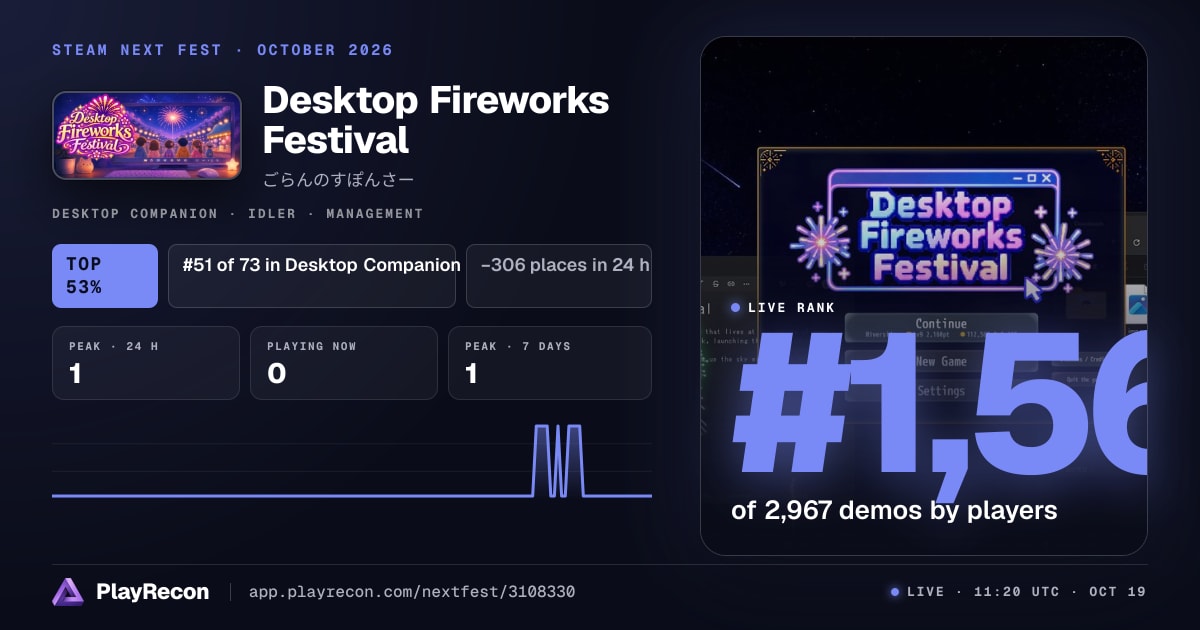This screenshot has height=630, width=1200.
Task: Click the LIVE · 11:20 UTC · OCT 19 status
Action: pyautogui.click(x=1018, y=592)
